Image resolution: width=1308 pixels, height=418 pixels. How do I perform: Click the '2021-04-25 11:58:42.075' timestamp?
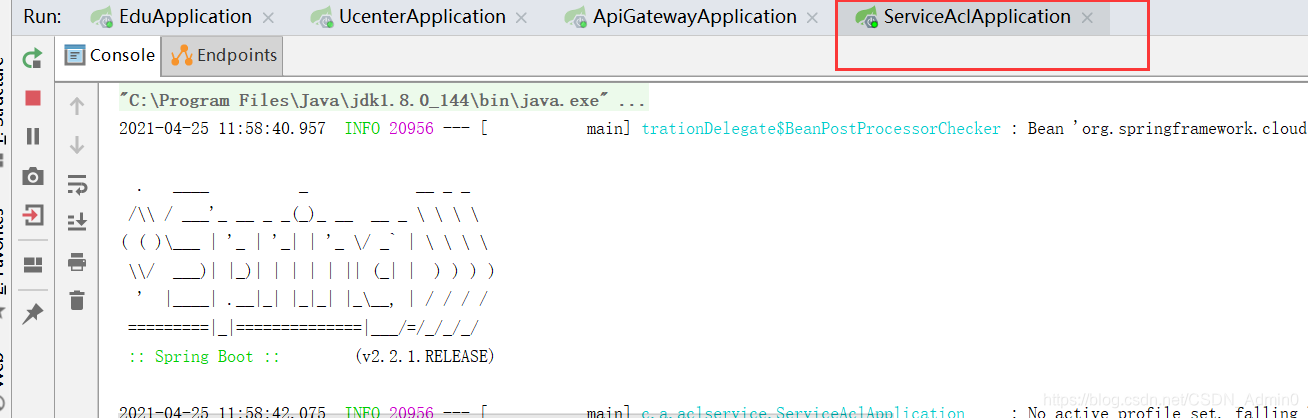[x=222, y=412]
